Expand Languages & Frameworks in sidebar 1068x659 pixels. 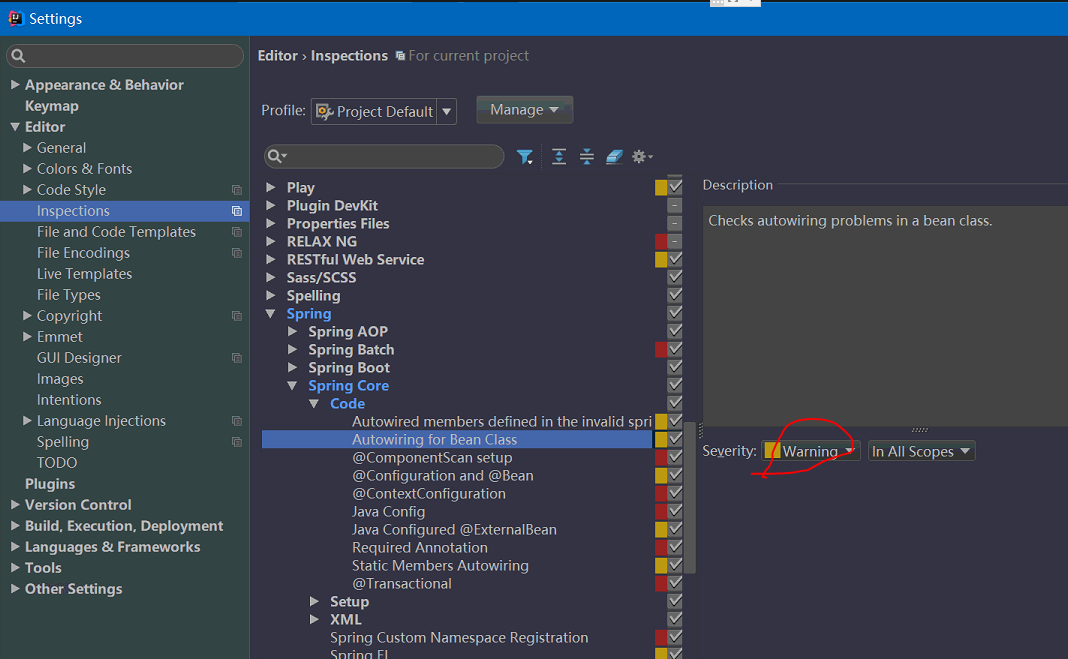15,547
